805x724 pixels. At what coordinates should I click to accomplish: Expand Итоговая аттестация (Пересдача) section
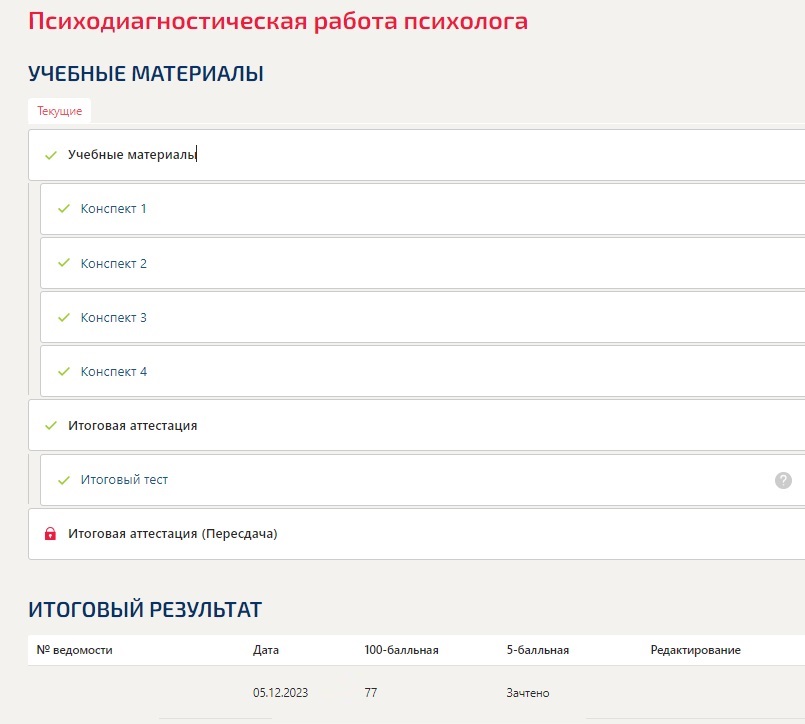tap(172, 534)
